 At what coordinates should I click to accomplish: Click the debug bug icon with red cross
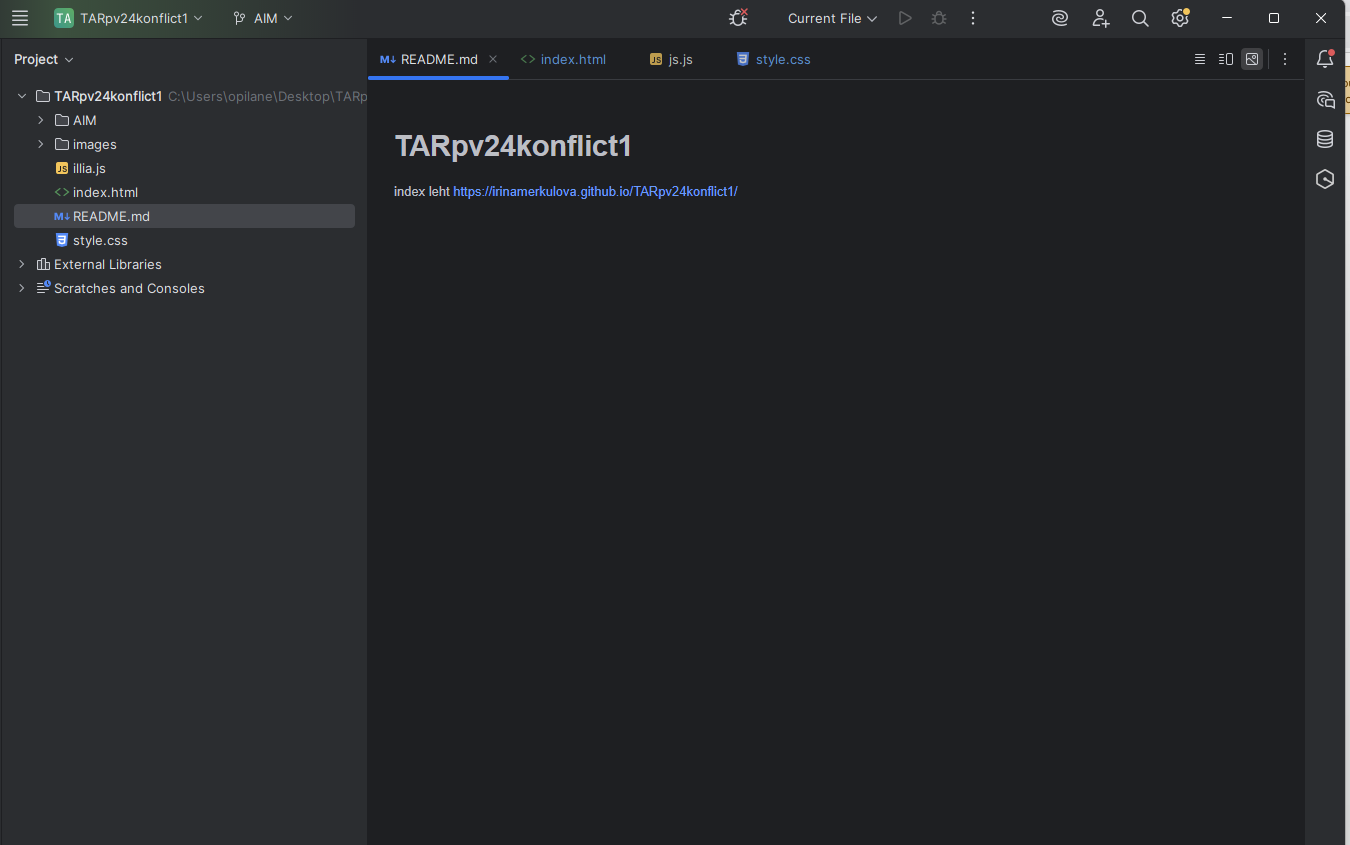tap(738, 18)
